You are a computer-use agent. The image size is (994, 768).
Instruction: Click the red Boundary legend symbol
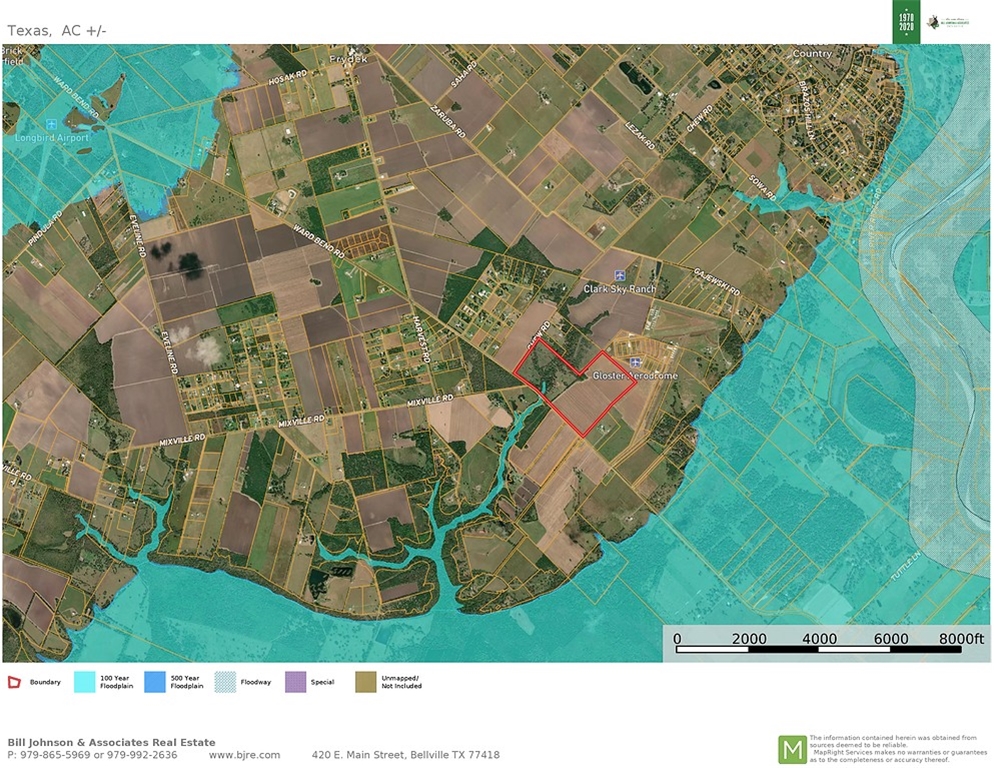click(x=14, y=683)
